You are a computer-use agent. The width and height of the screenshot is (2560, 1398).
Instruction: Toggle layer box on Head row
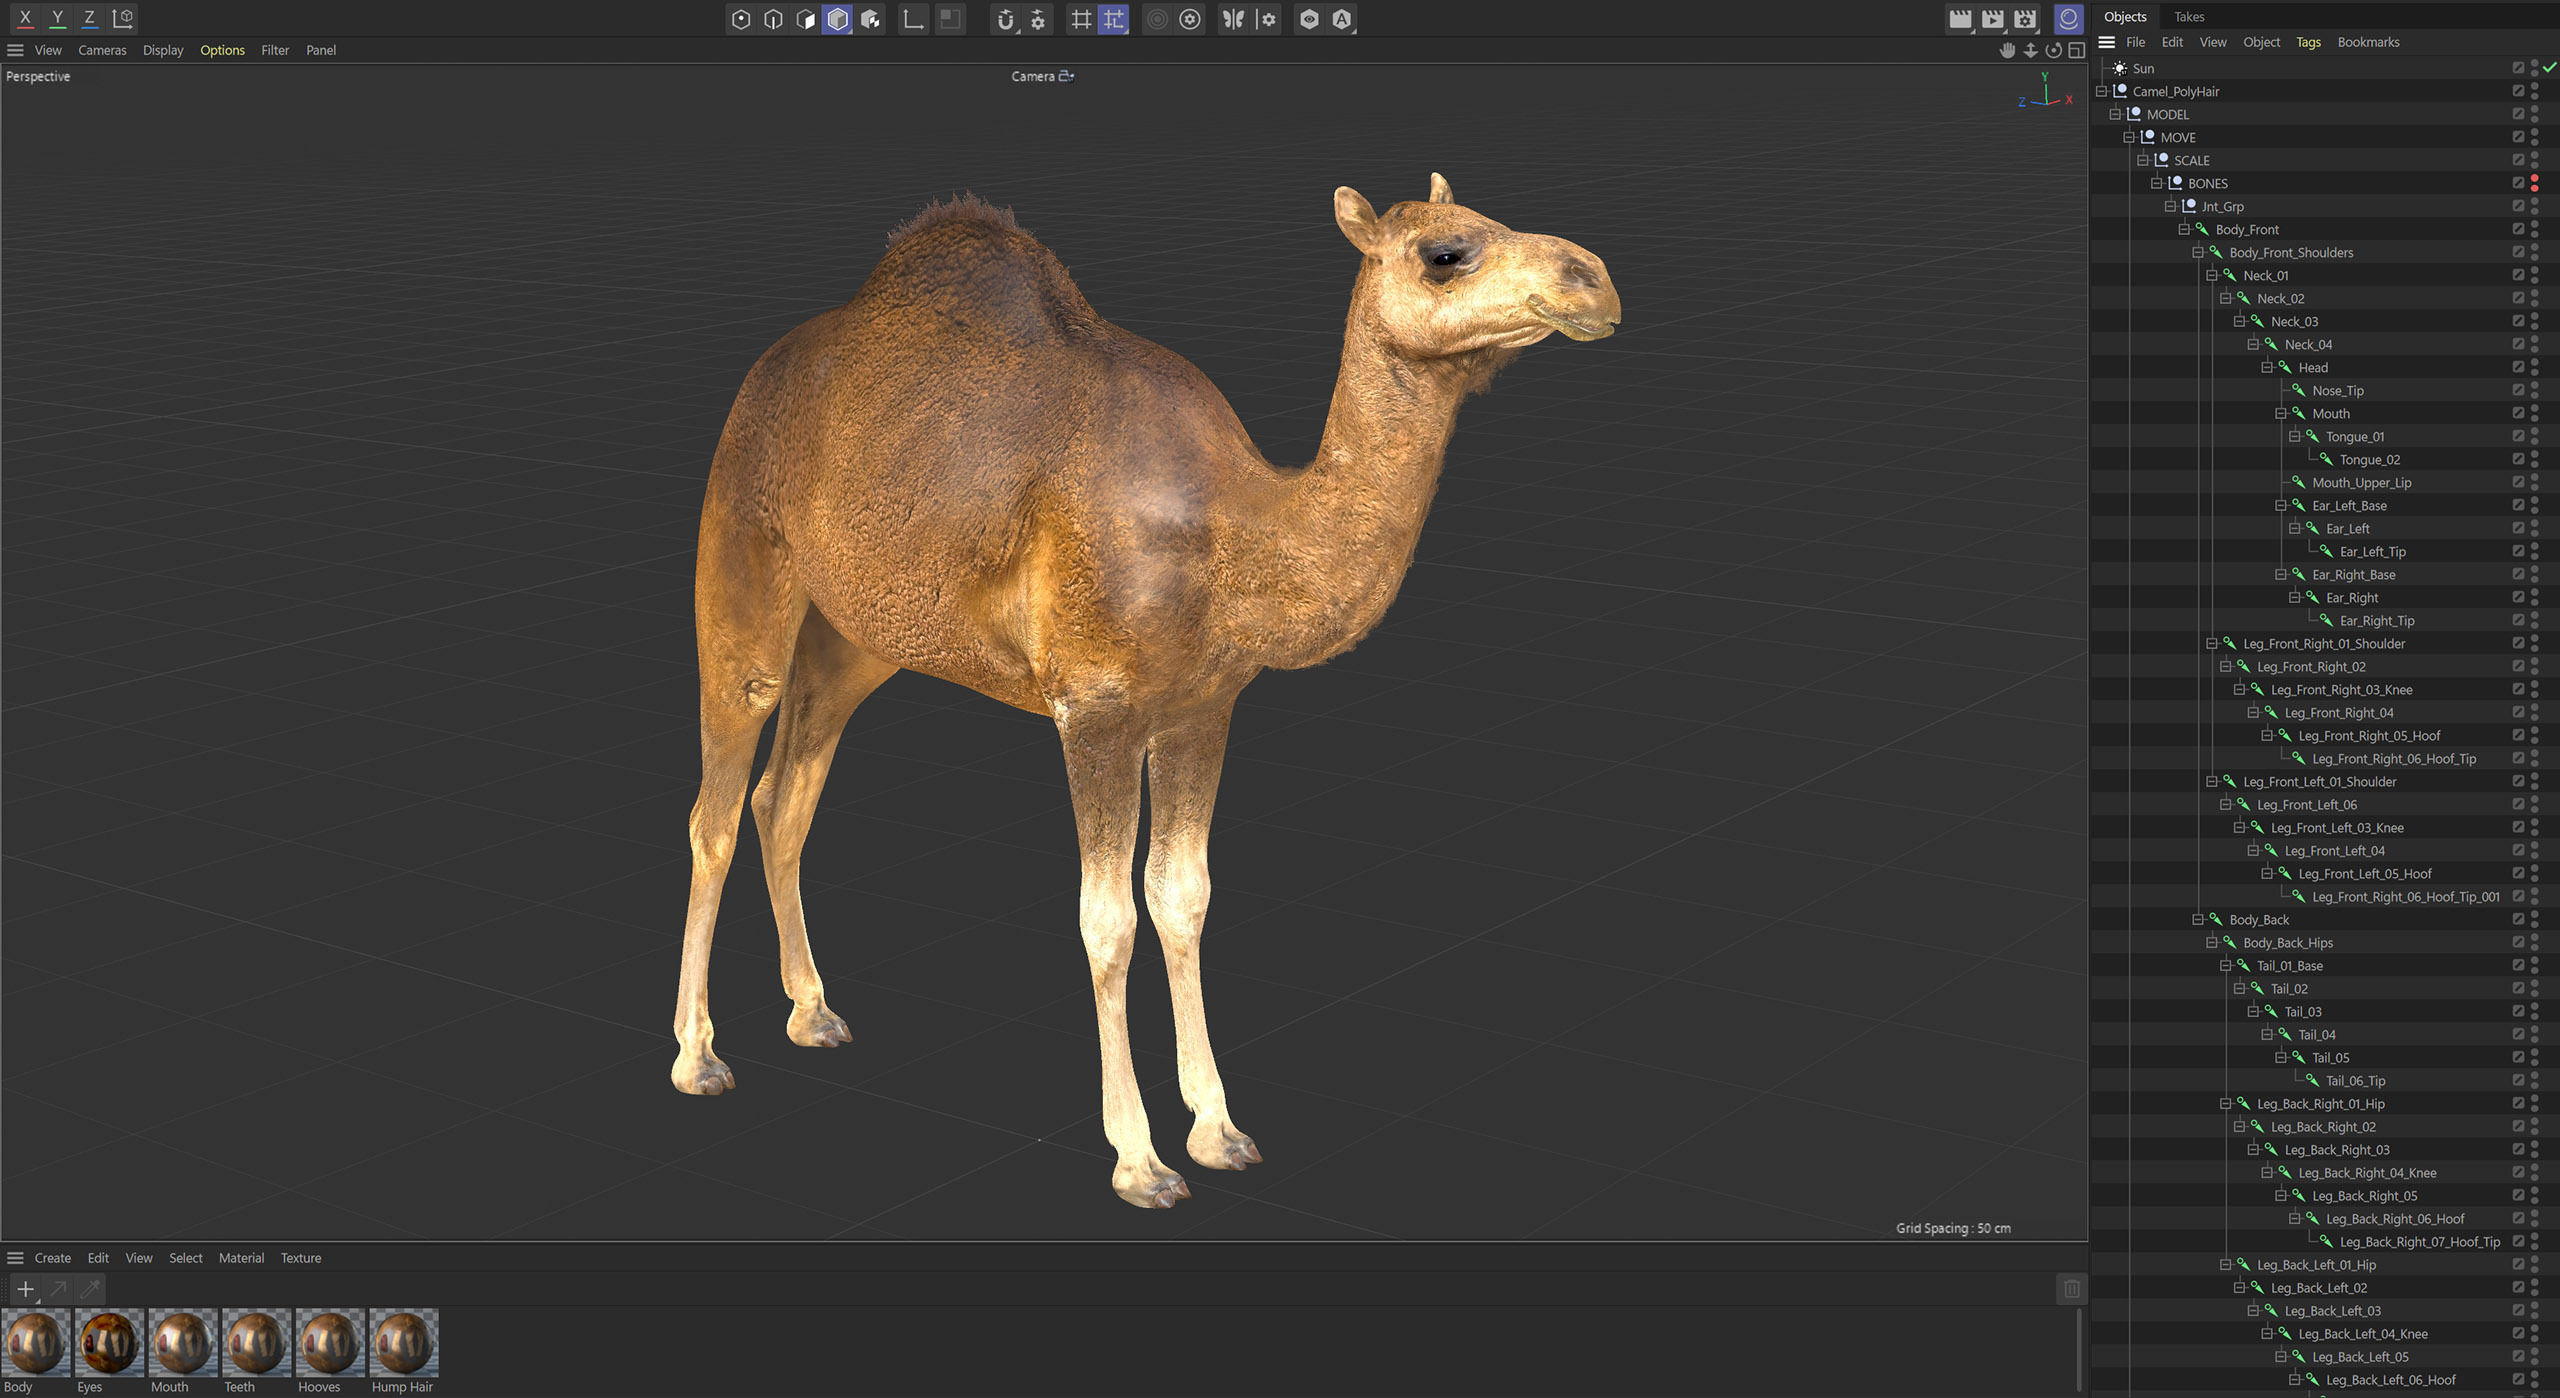point(2518,367)
